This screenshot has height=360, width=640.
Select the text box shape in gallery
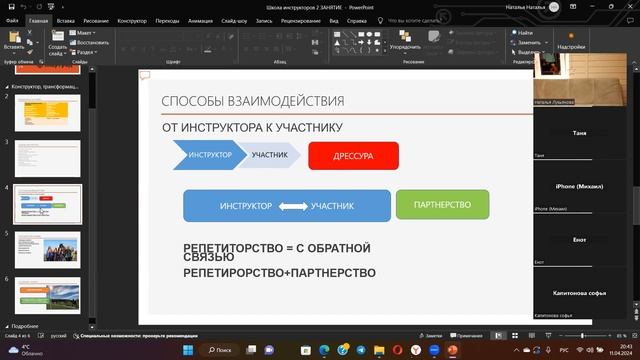coord(337,34)
